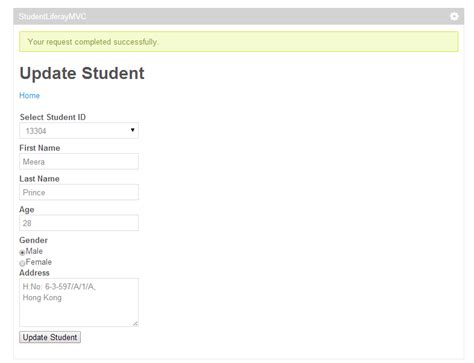
Task: Click the Gender label text
Action: 33,240
